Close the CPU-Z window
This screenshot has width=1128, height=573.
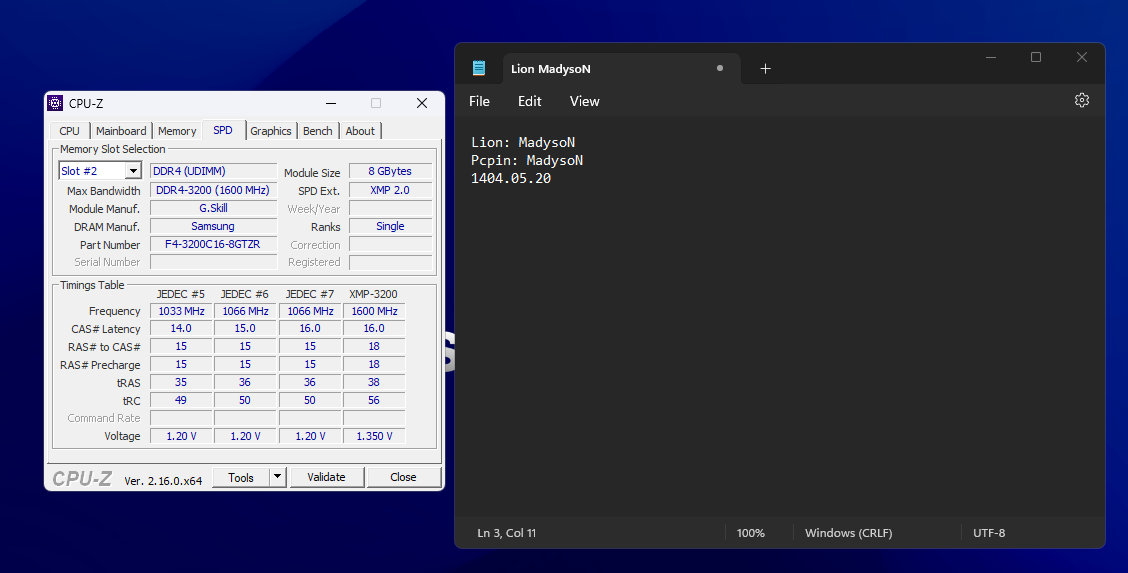[422, 103]
